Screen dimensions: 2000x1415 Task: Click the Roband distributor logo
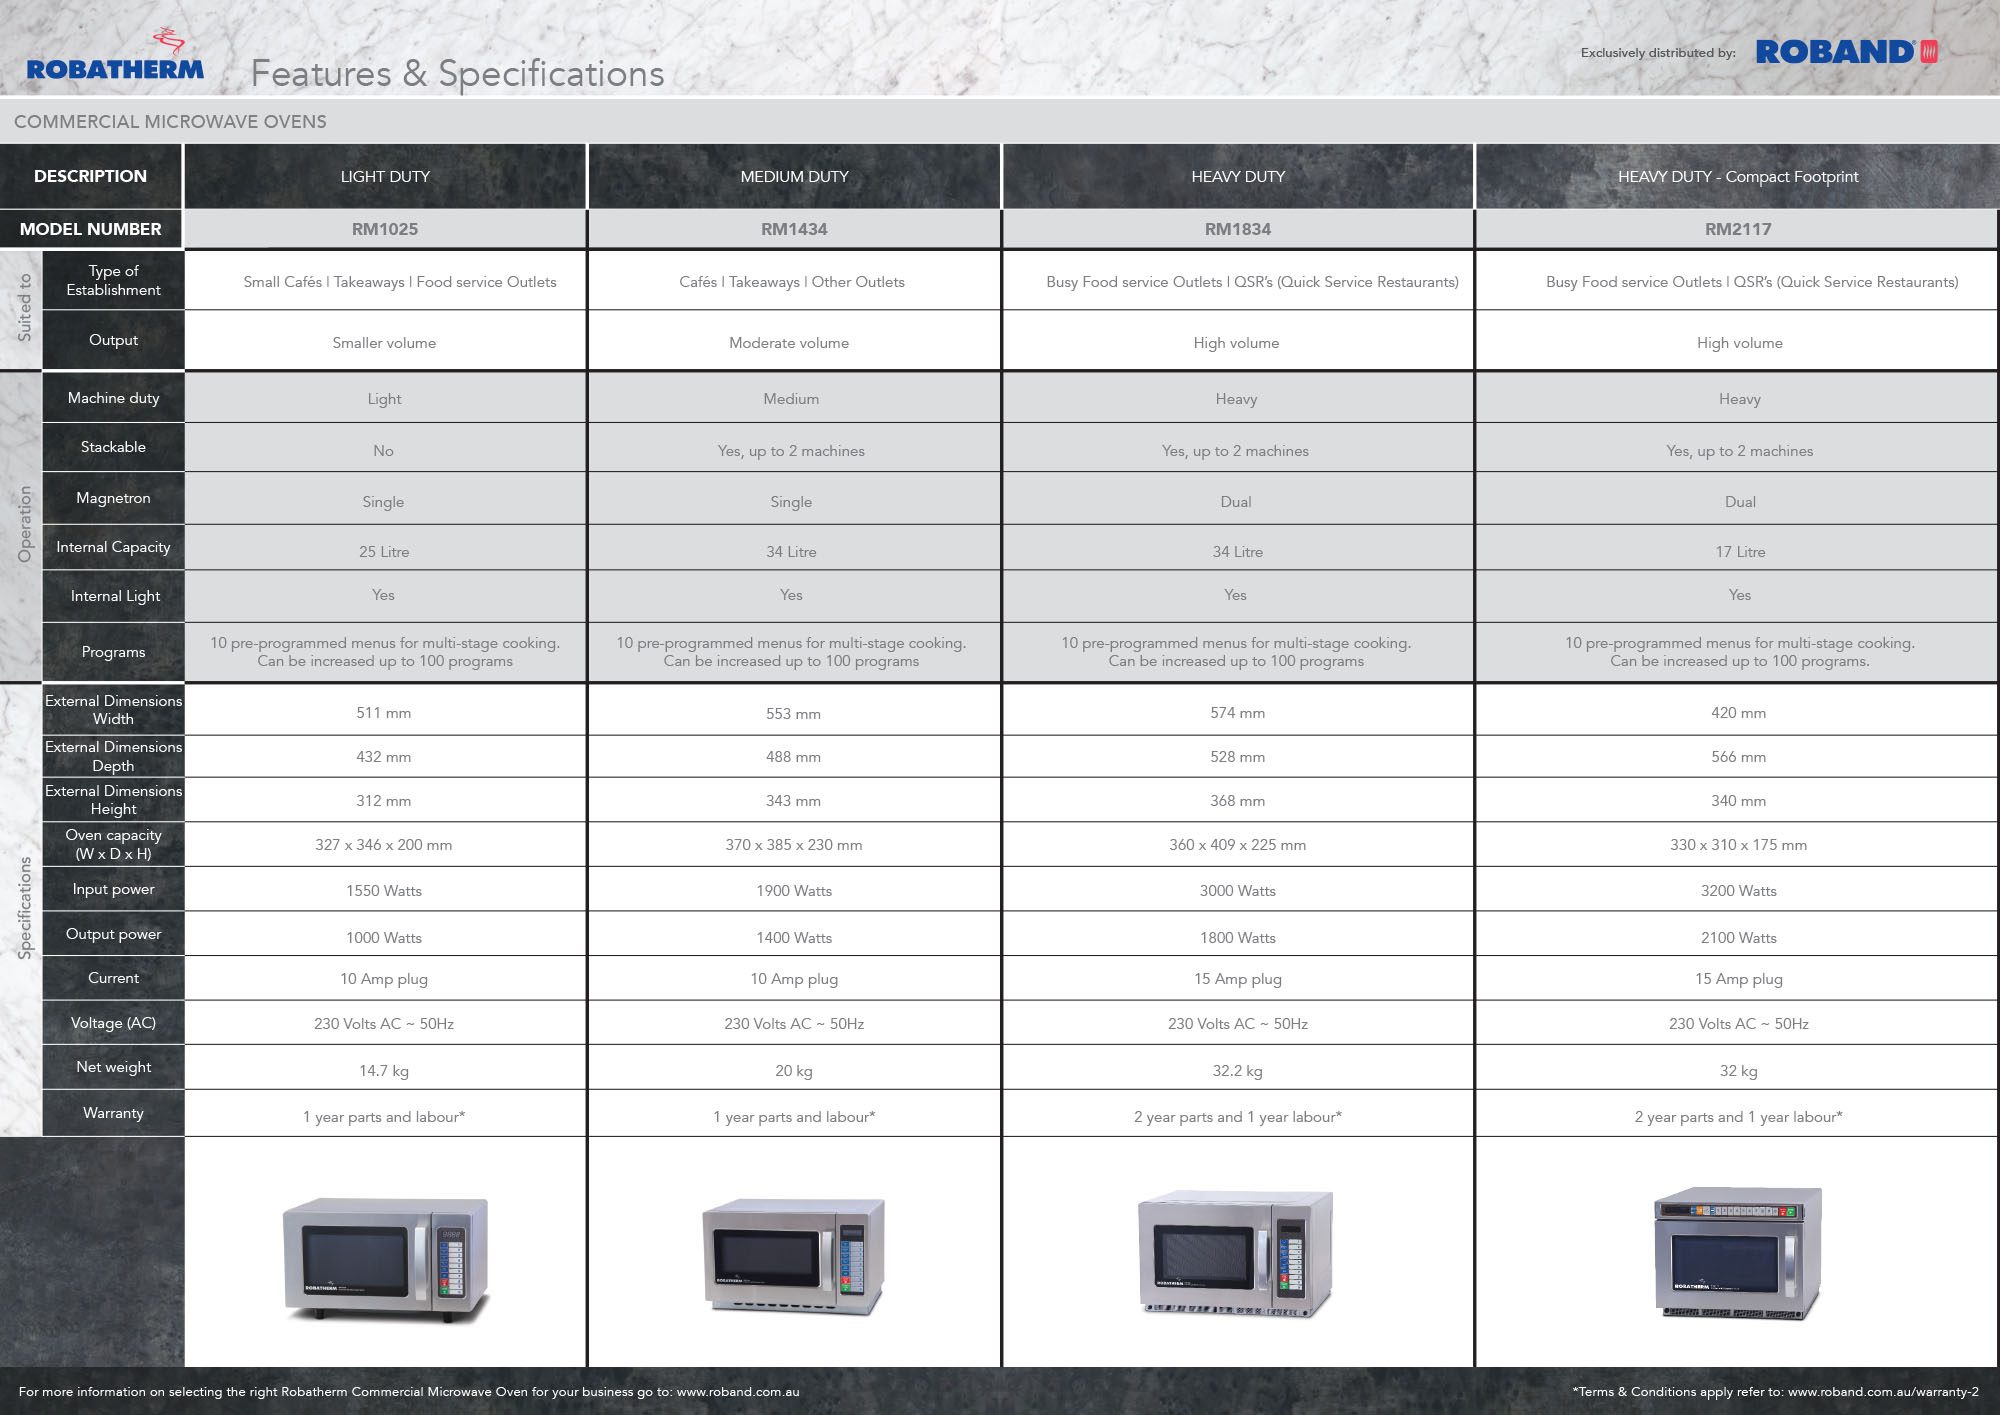(1846, 52)
